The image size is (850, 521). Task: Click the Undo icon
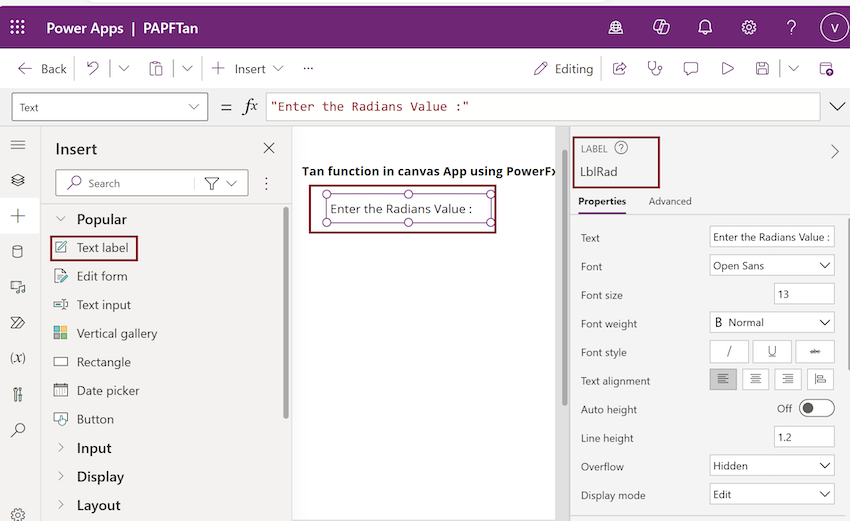[x=93, y=68]
